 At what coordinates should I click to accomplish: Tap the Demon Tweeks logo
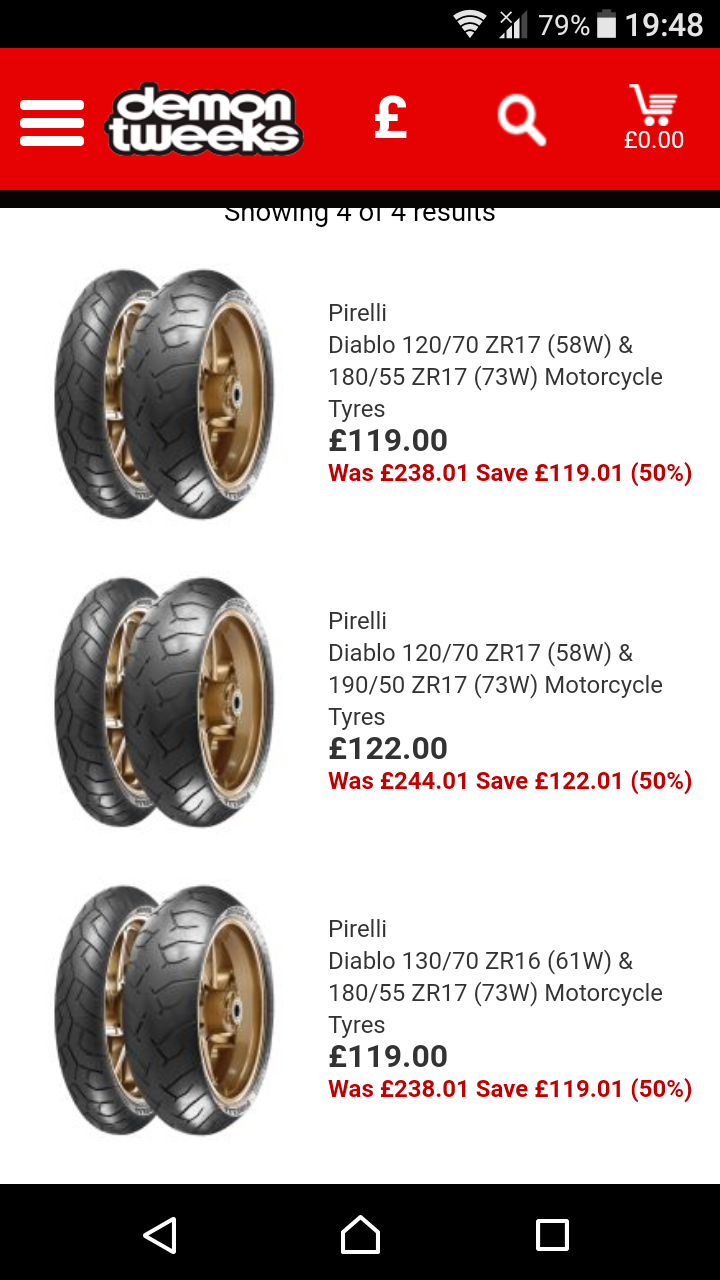204,121
